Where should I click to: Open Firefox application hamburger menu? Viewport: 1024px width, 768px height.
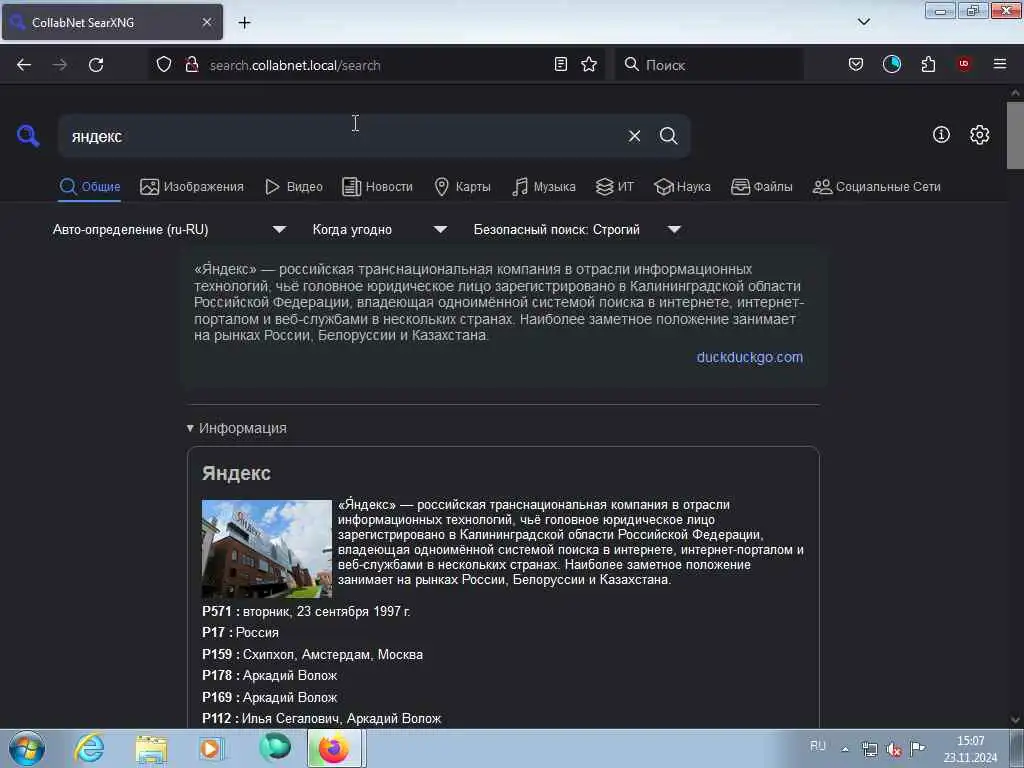pos(1000,64)
